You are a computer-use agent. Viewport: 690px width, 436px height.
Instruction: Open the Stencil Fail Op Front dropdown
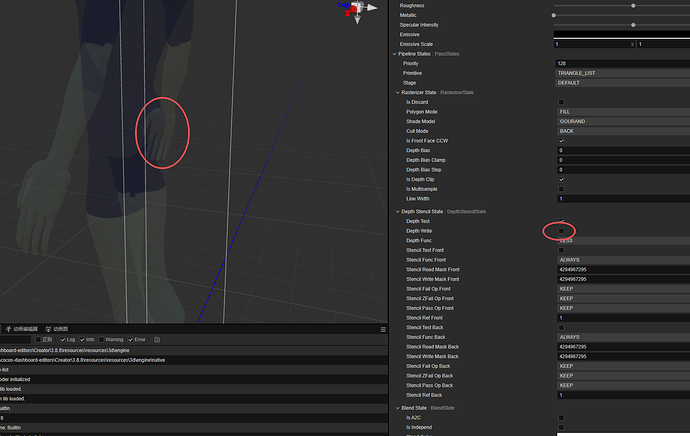point(624,289)
